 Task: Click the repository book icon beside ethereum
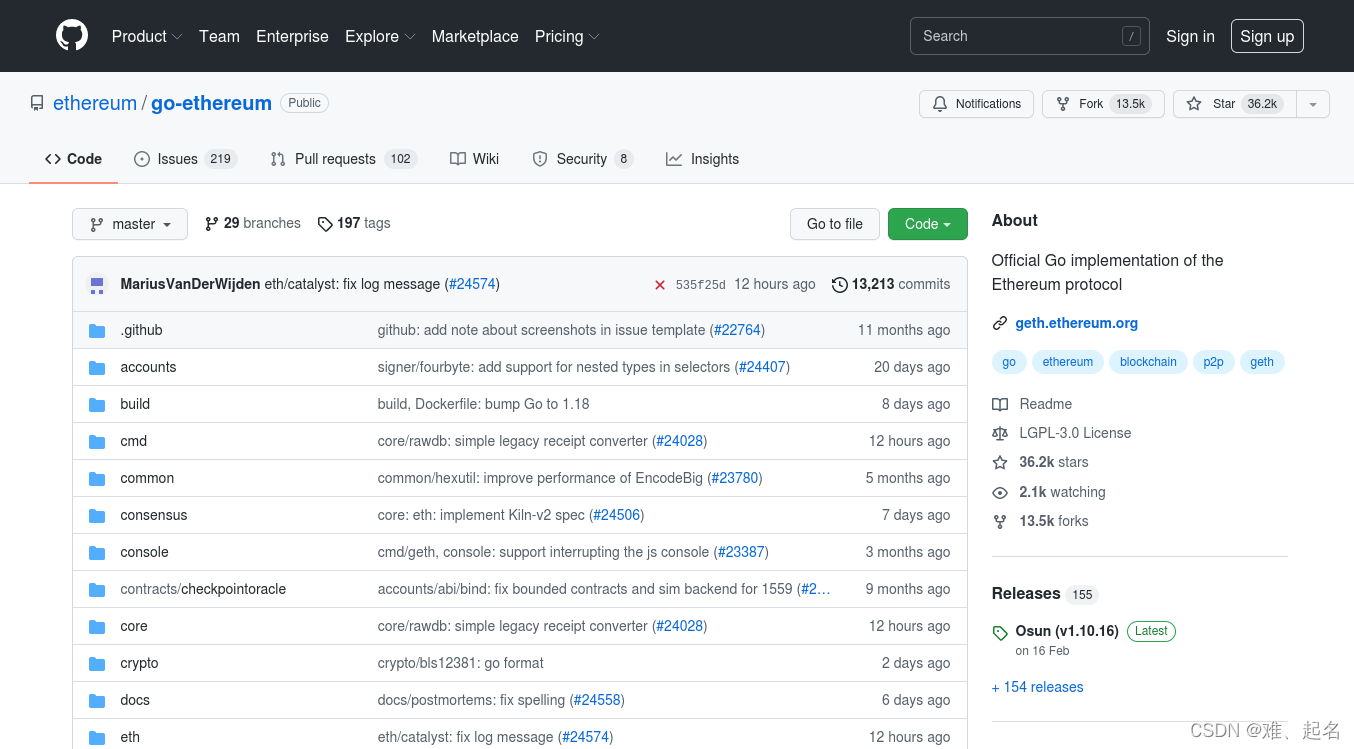coord(37,103)
